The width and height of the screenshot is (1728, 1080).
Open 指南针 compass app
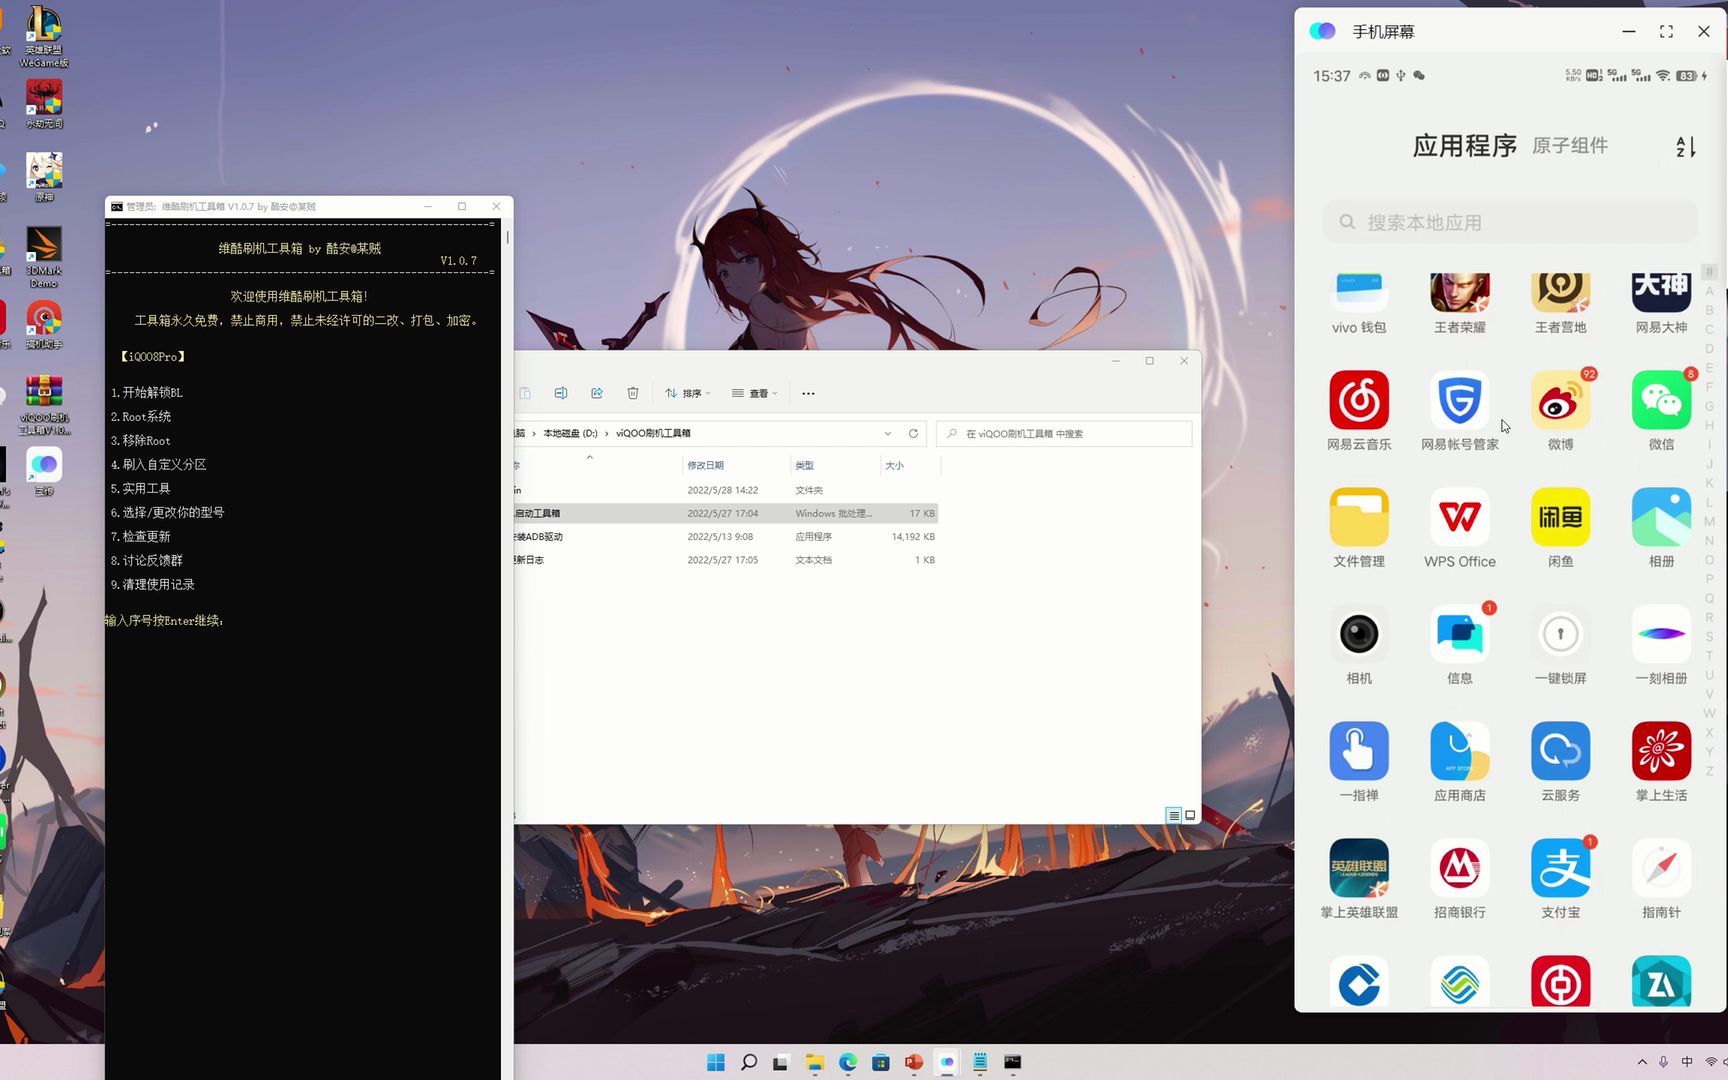[1661, 868]
